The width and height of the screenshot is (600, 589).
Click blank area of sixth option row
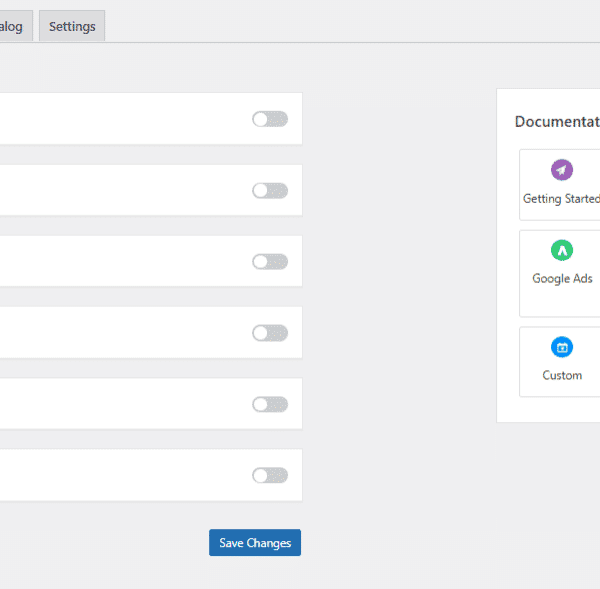click(x=120, y=475)
